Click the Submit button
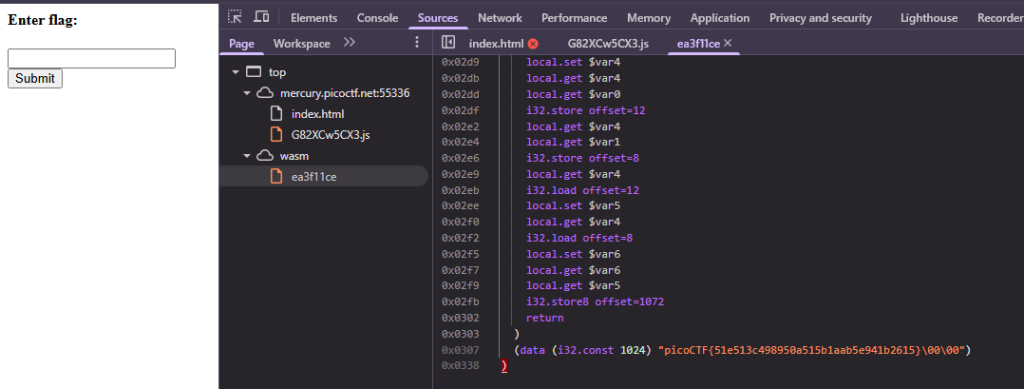Viewport: 1024px width, 389px height. [35, 78]
